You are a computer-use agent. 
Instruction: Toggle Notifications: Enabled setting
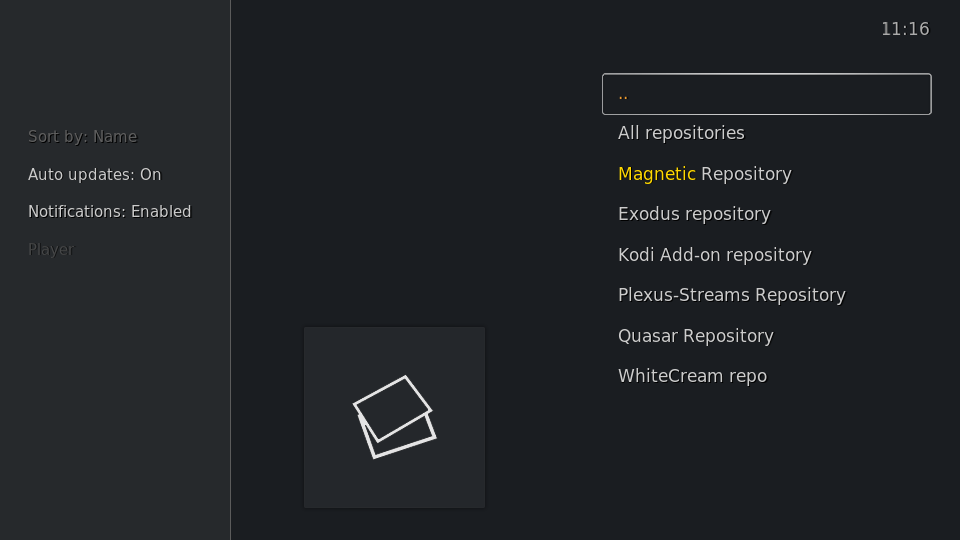tap(110, 212)
